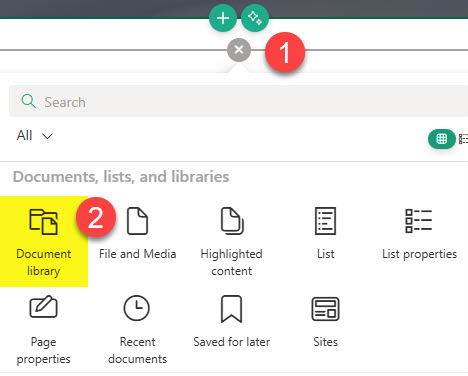Image resolution: width=468 pixels, height=376 pixels.
Task: Click the Documents, lists, and libraries heading
Action: pyautogui.click(x=121, y=176)
